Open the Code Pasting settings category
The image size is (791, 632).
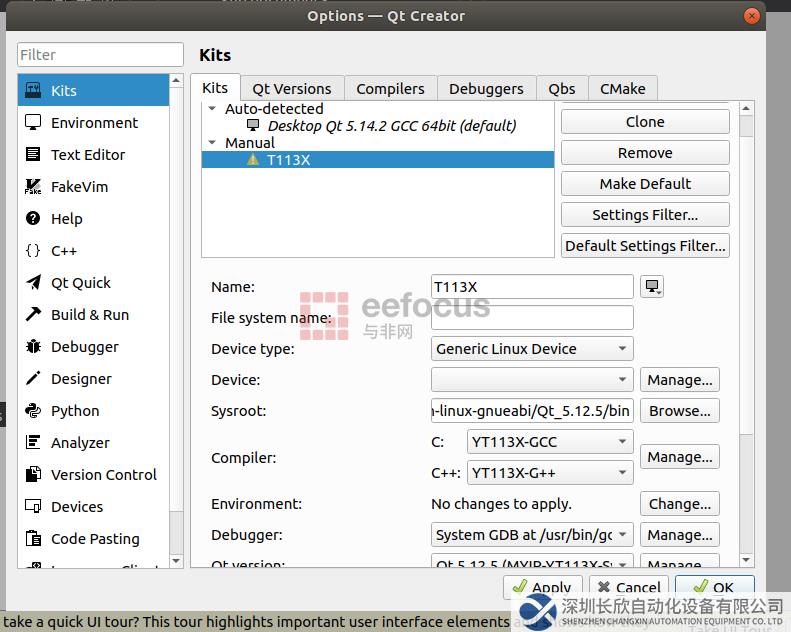tap(93, 539)
